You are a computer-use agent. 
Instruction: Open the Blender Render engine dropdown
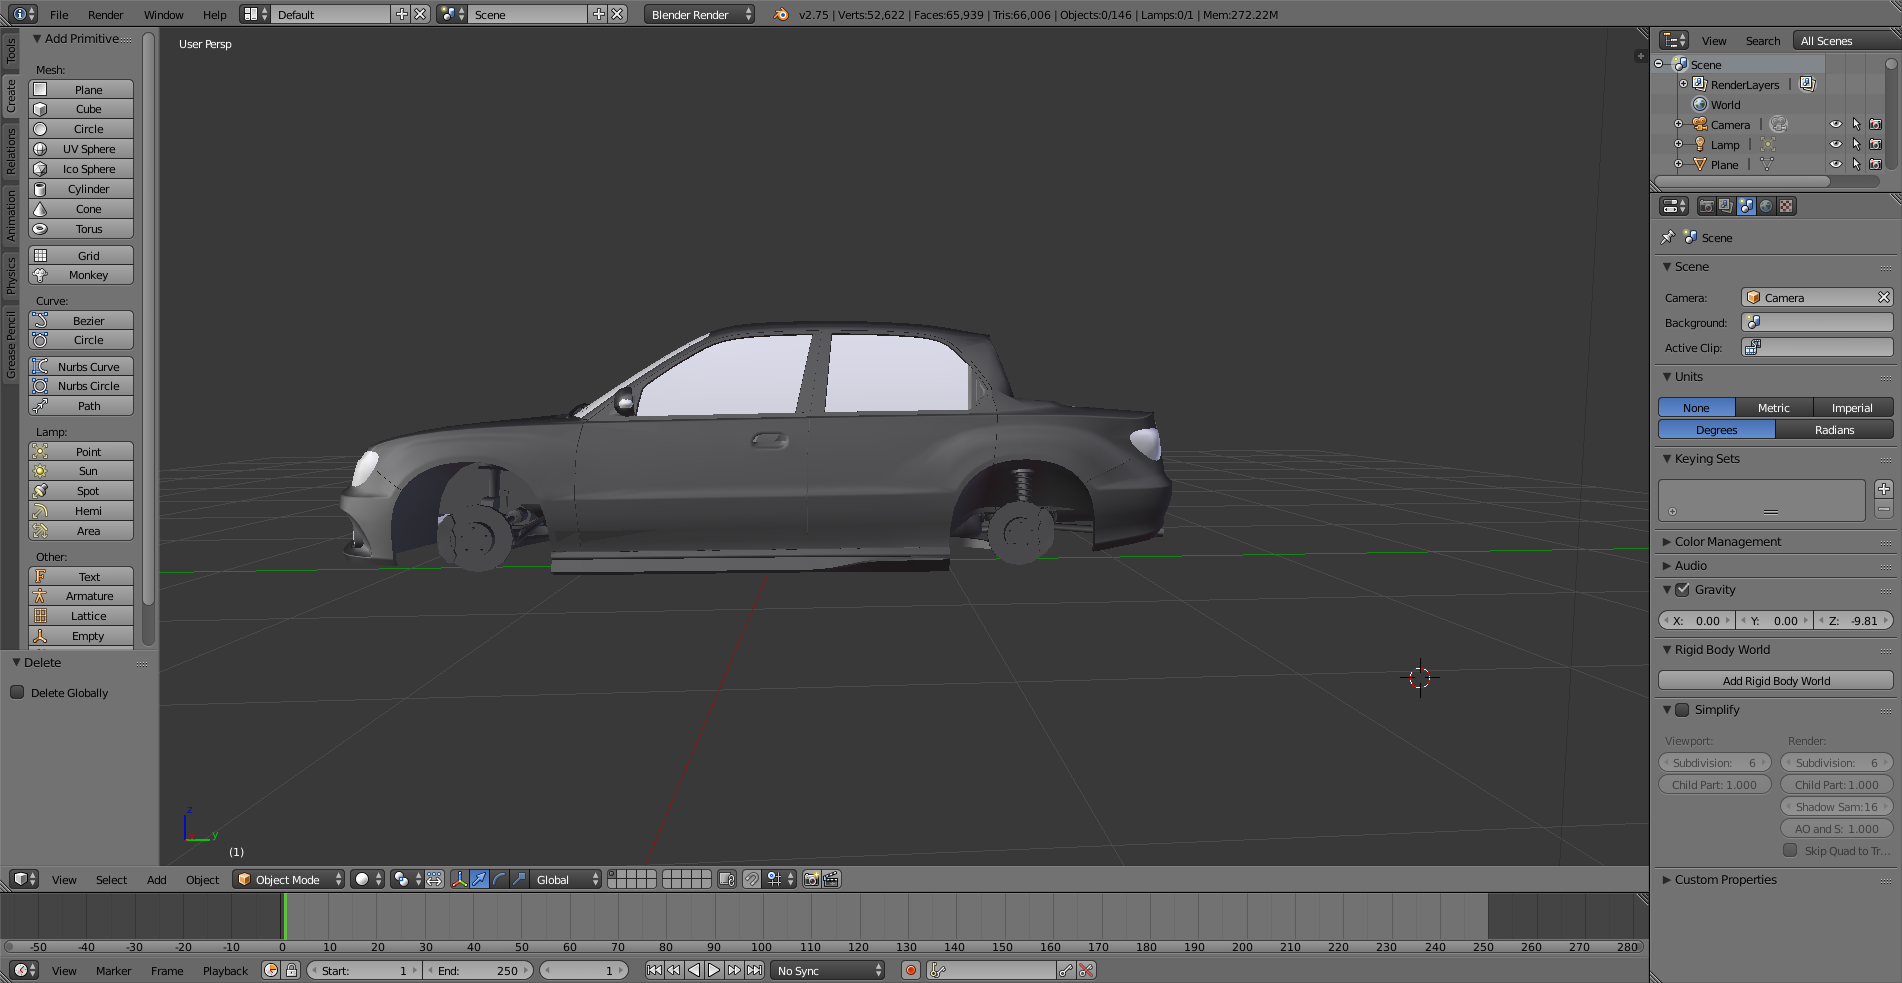[700, 14]
